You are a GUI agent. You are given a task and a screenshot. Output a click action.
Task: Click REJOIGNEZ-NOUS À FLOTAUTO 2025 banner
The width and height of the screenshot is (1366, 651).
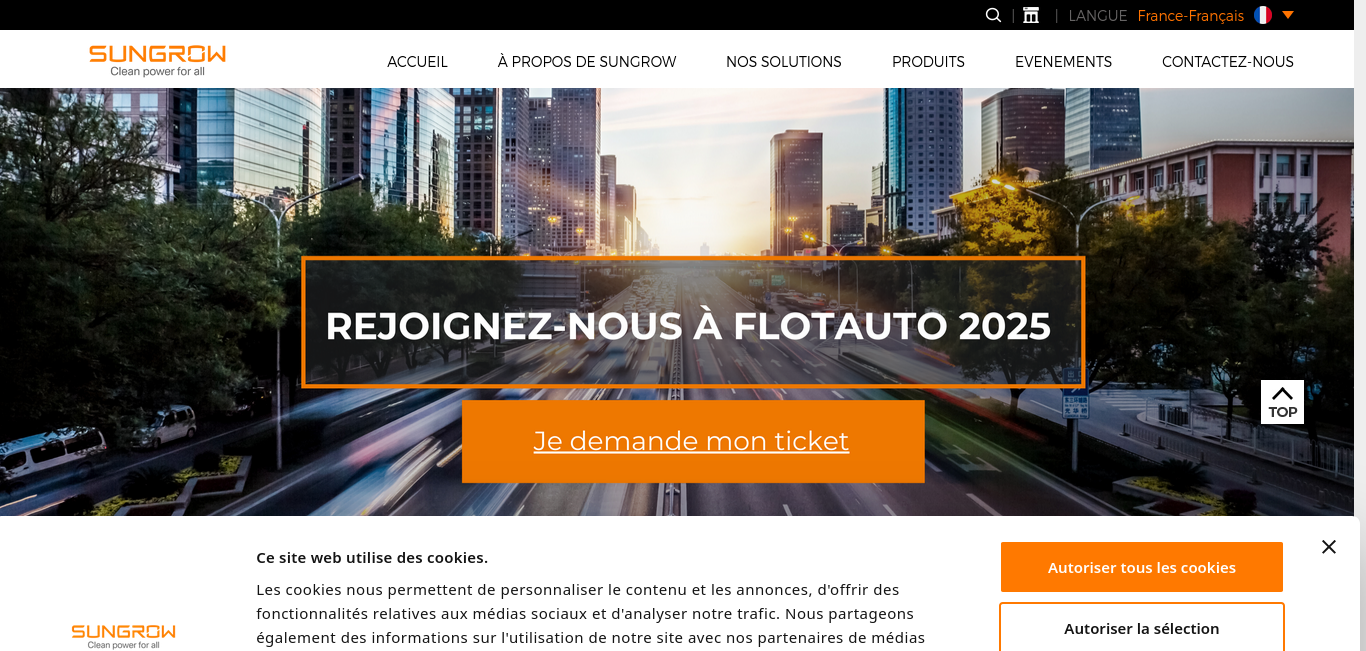693,322
